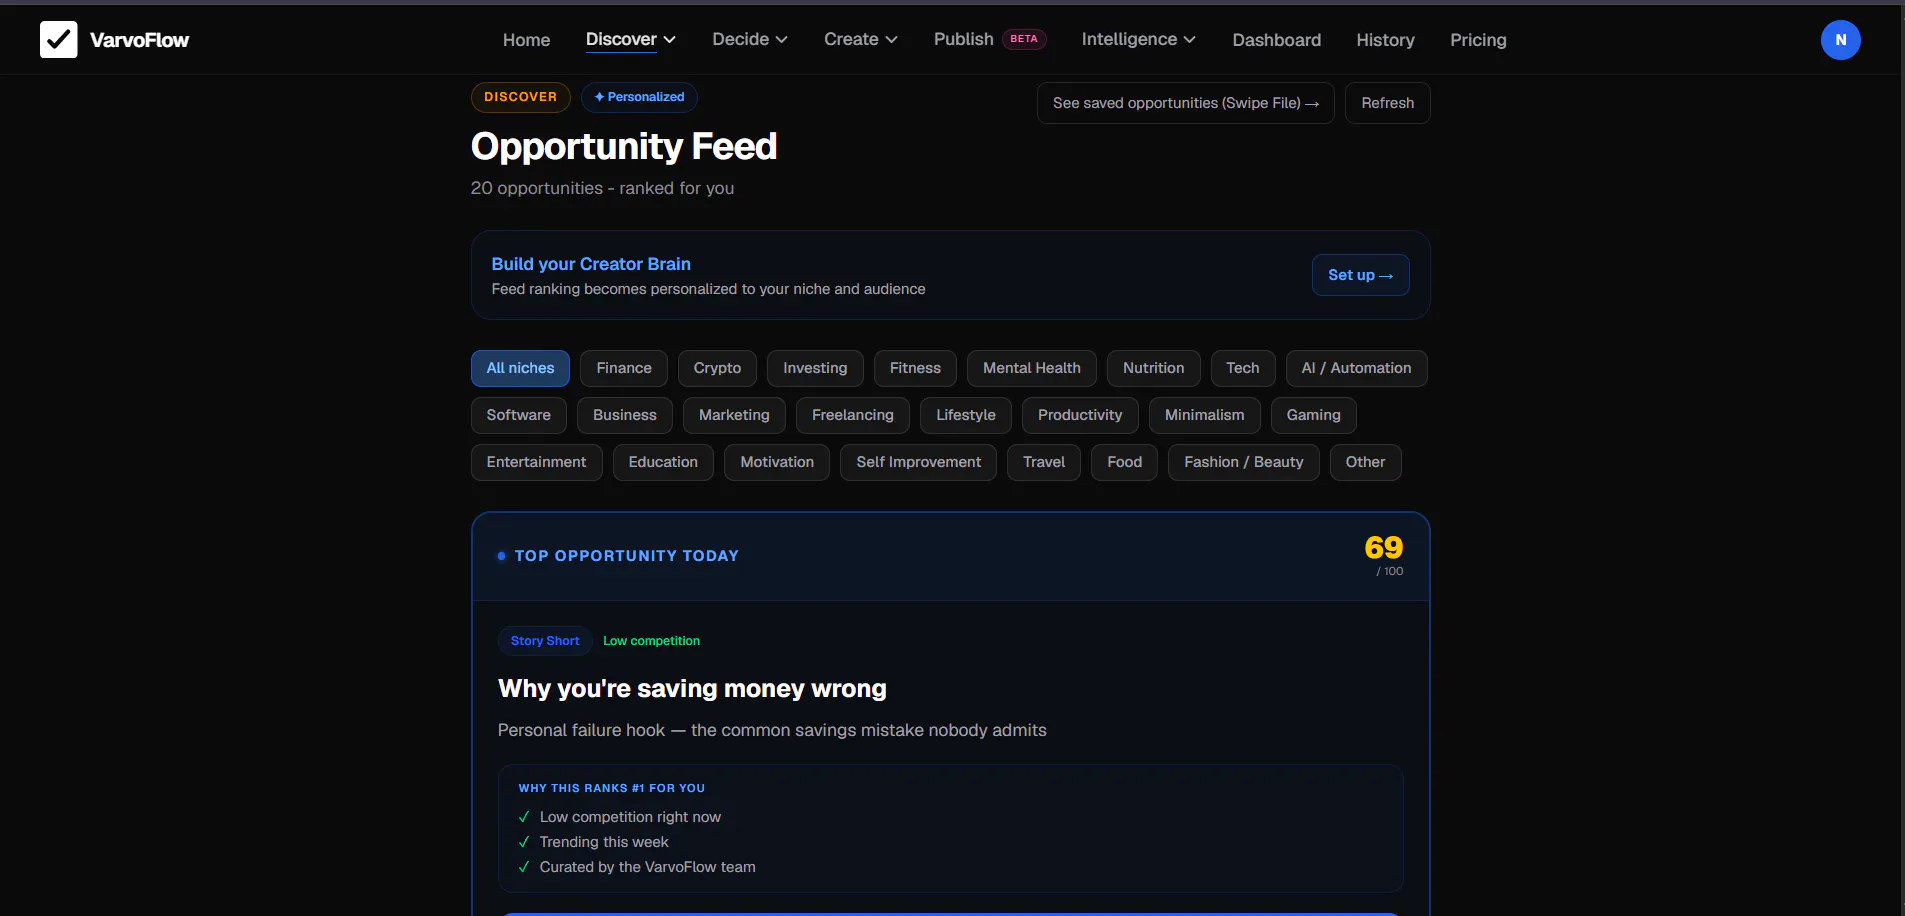Image resolution: width=1905 pixels, height=916 pixels.
Task: Select the Tech niche chip
Action: [1243, 368]
